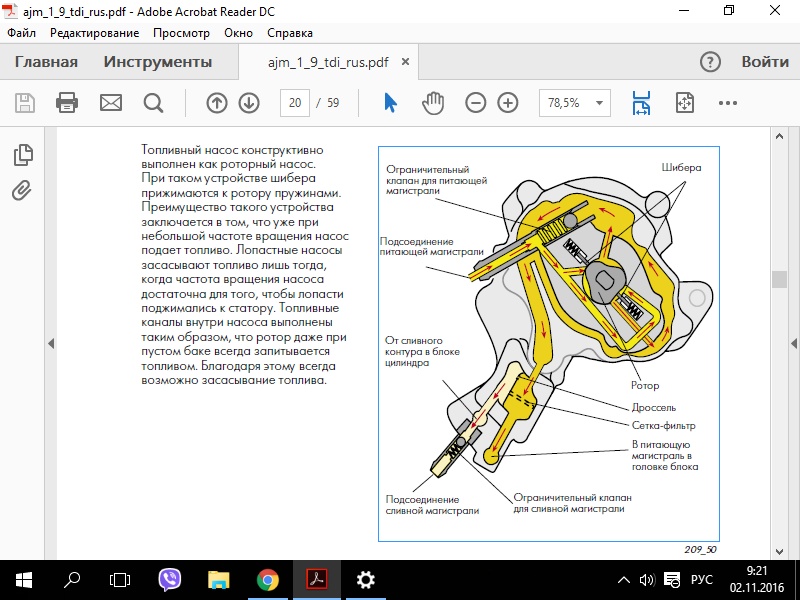Show attachments paperclip panel
Image resolution: width=800 pixels, height=600 pixels.
22,189
